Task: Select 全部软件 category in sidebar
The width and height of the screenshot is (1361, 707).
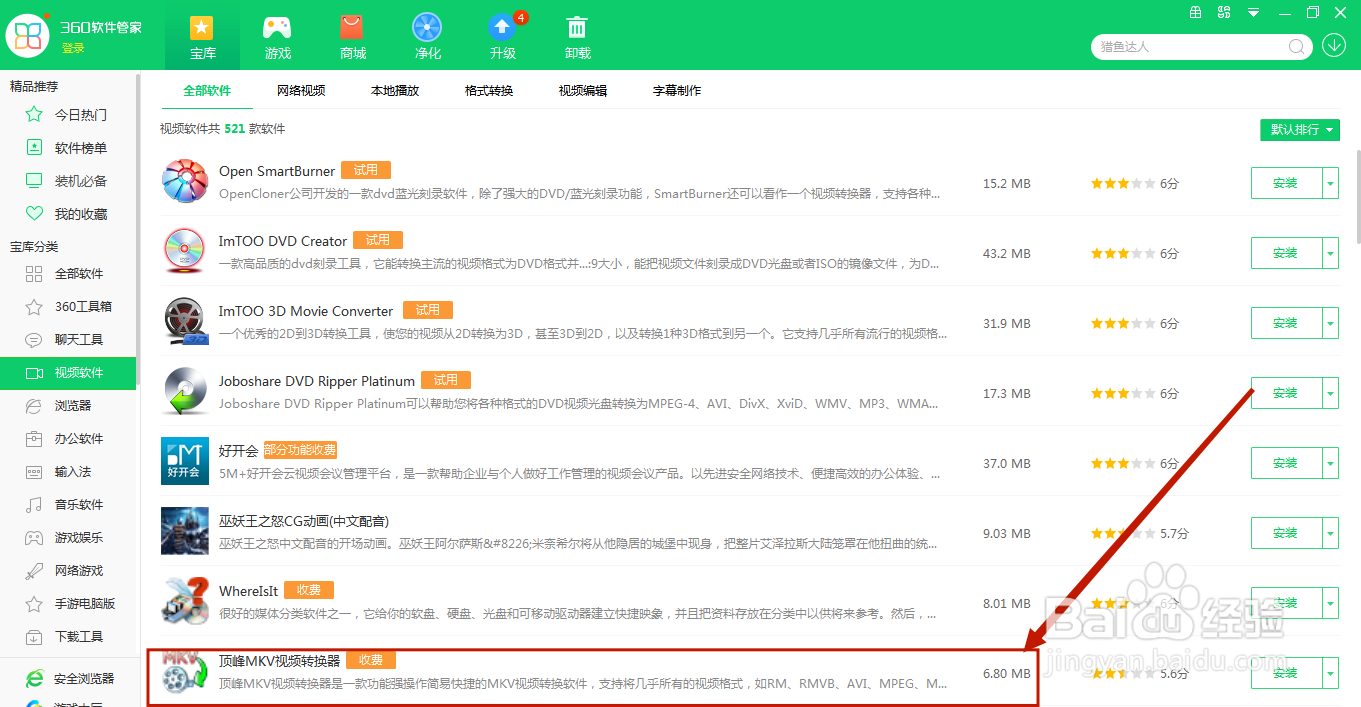Action: click(69, 274)
